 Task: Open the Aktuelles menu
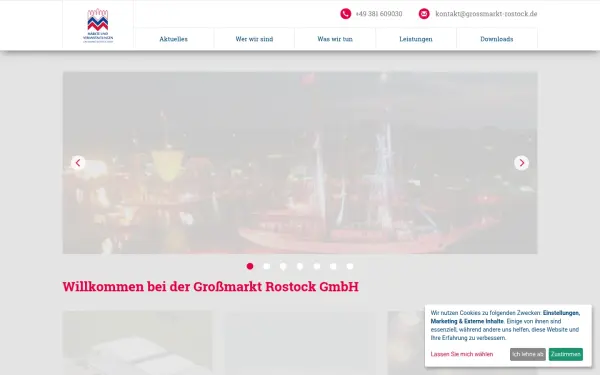pos(173,39)
